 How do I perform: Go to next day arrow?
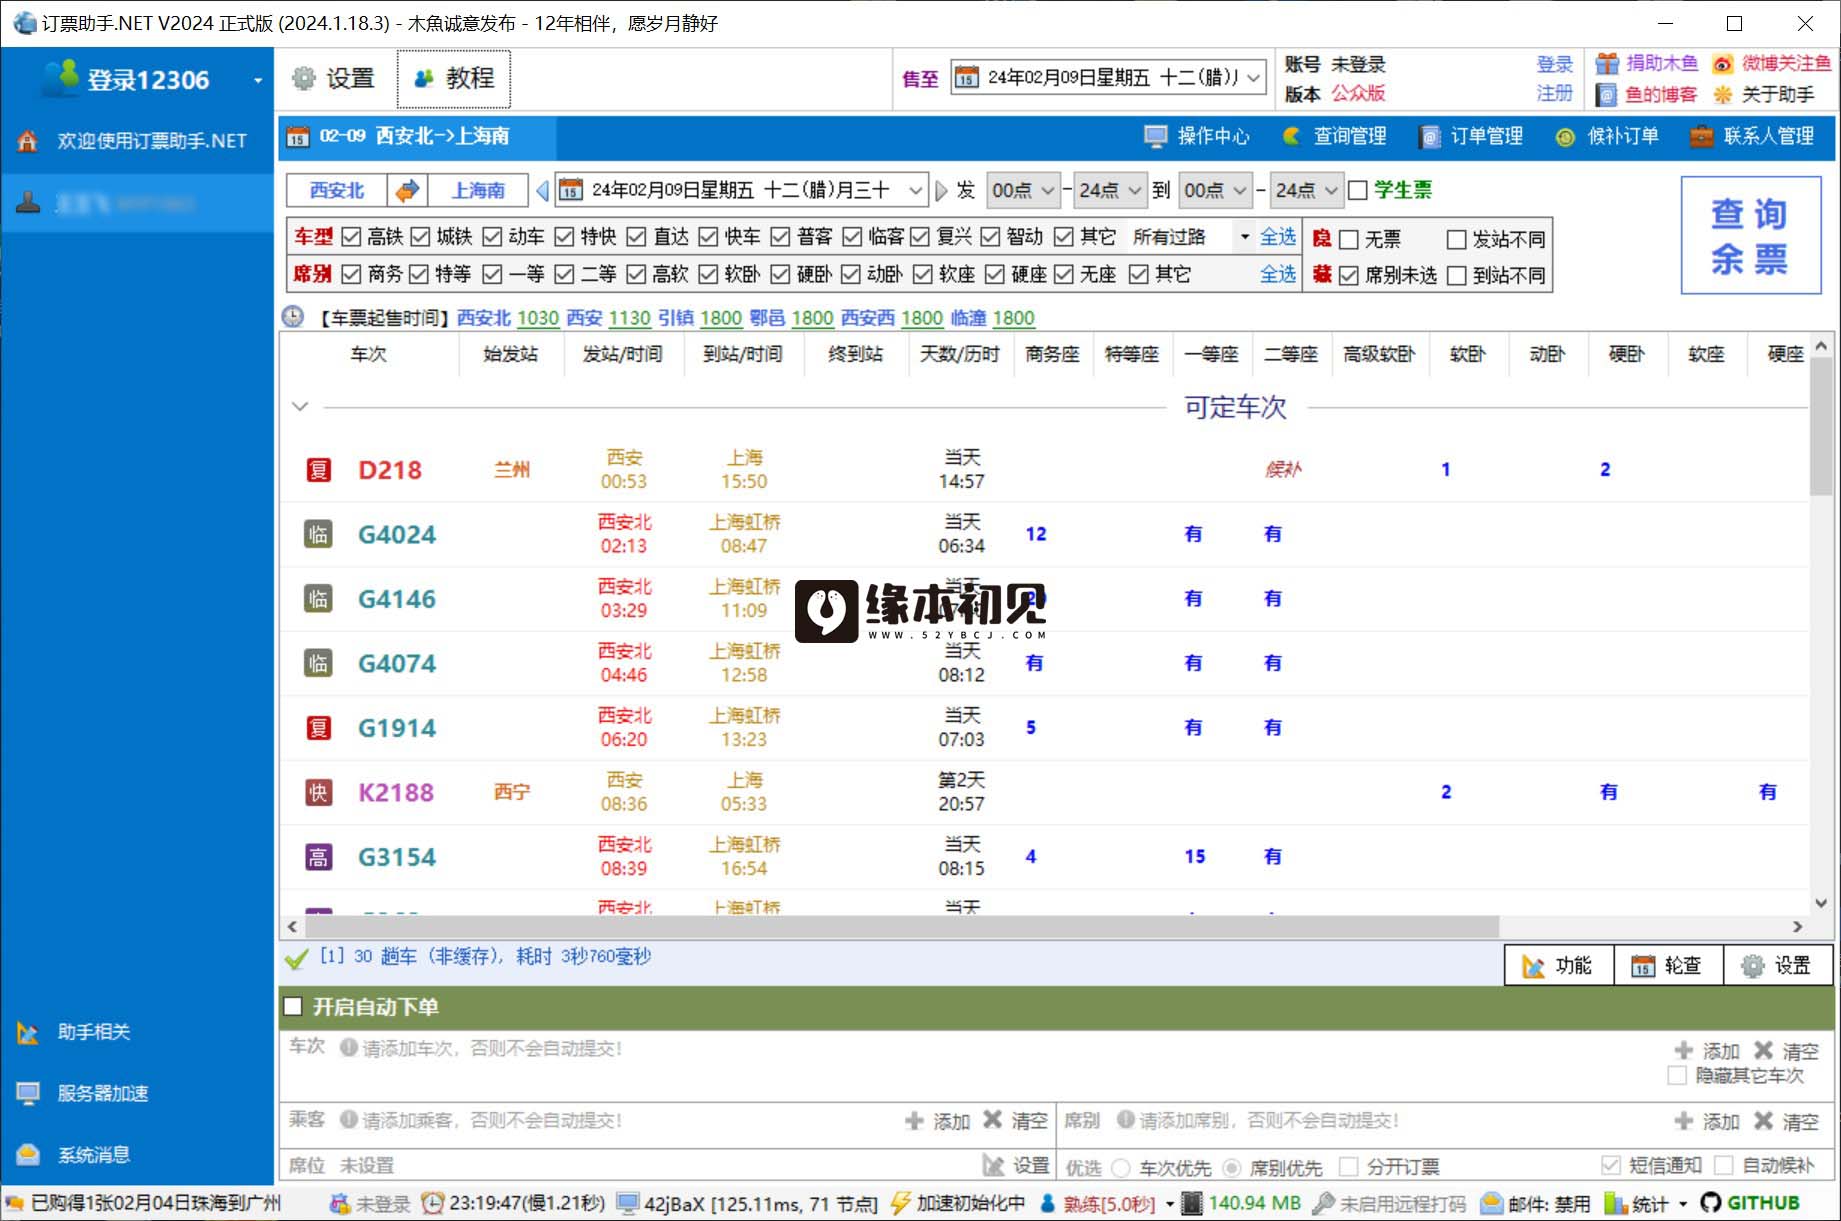(941, 190)
